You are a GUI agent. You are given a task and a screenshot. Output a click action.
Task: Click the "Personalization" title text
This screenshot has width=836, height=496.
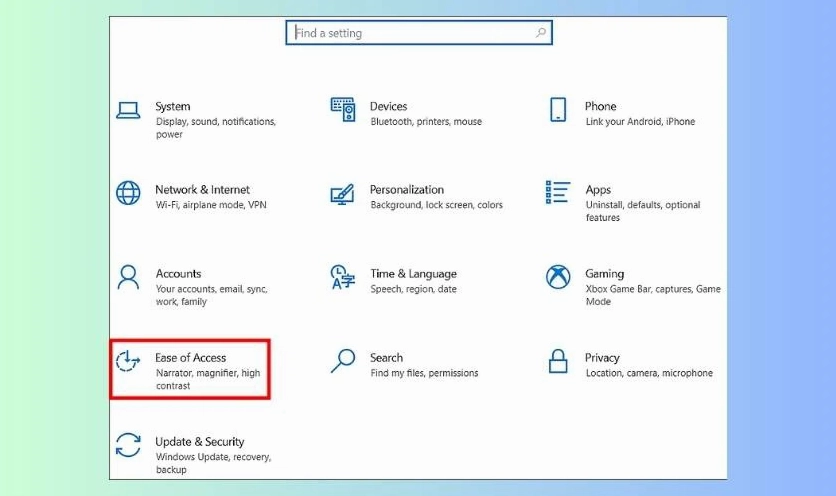click(406, 189)
